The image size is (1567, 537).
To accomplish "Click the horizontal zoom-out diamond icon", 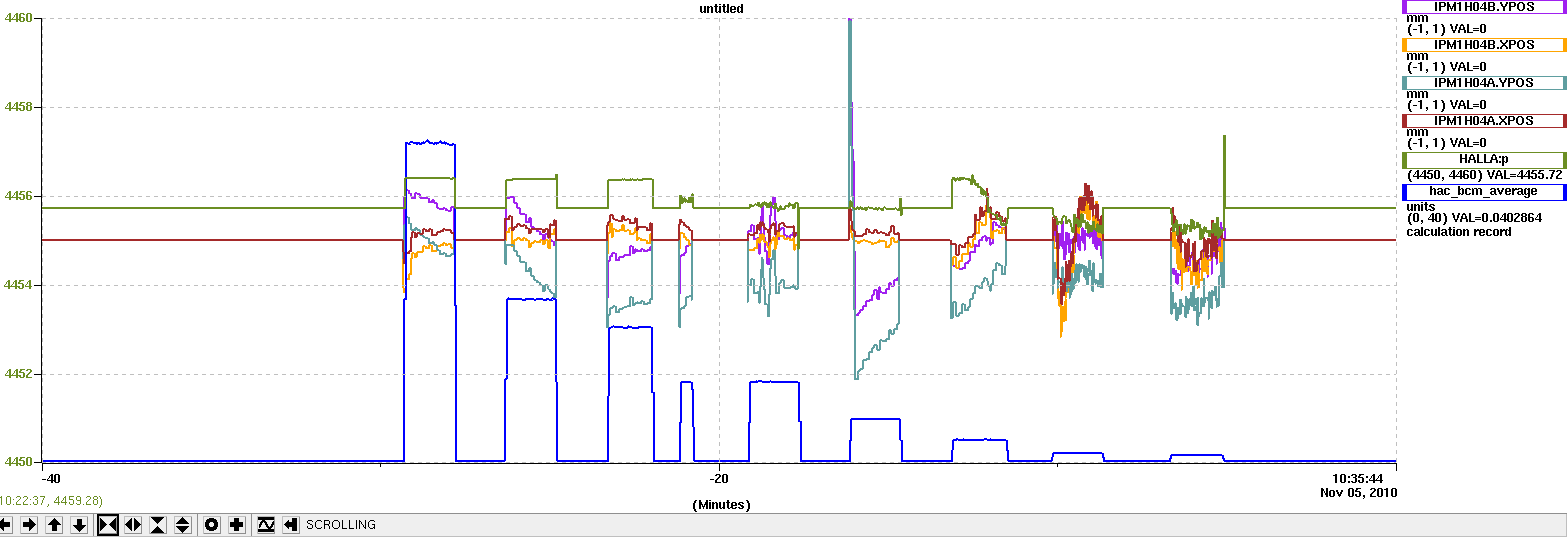I will 133,524.
